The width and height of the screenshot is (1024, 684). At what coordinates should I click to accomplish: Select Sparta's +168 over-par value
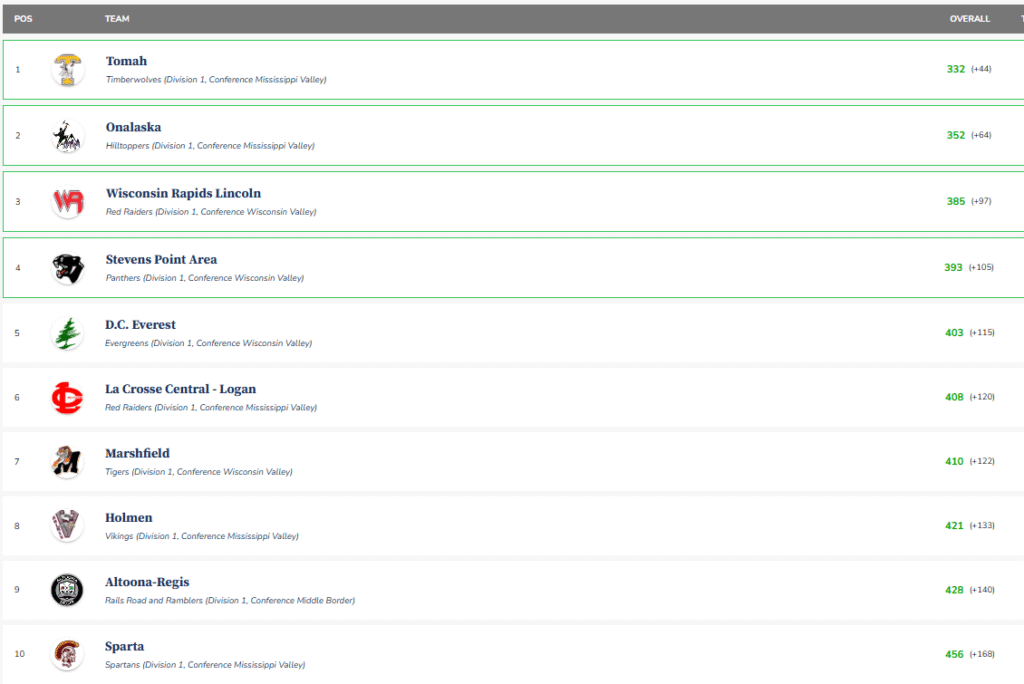pos(982,655)
